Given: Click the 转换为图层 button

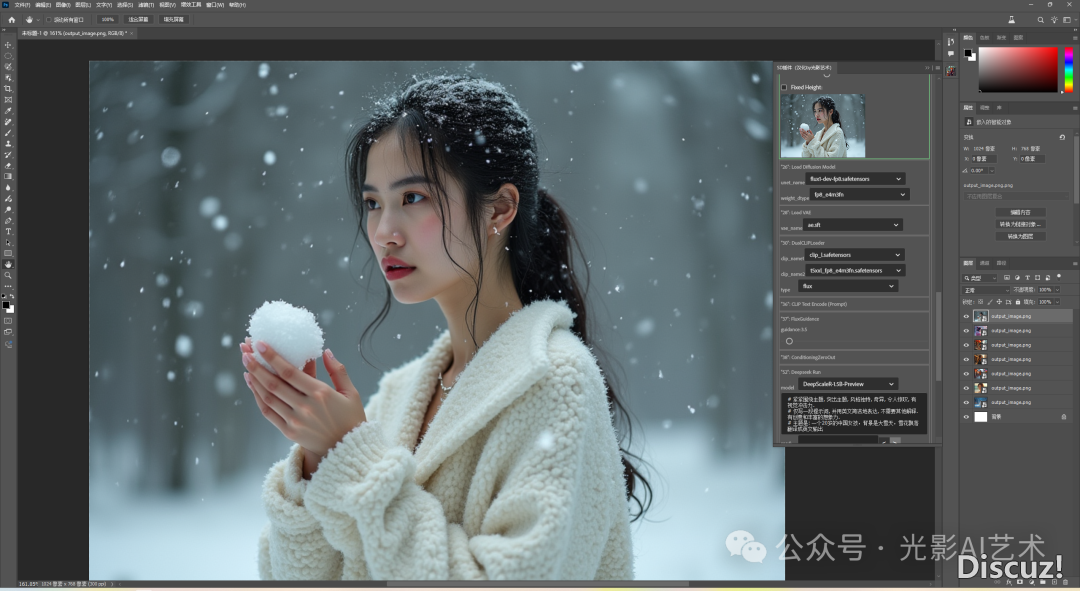Looking at the screenshot, I should (1021, 236).
